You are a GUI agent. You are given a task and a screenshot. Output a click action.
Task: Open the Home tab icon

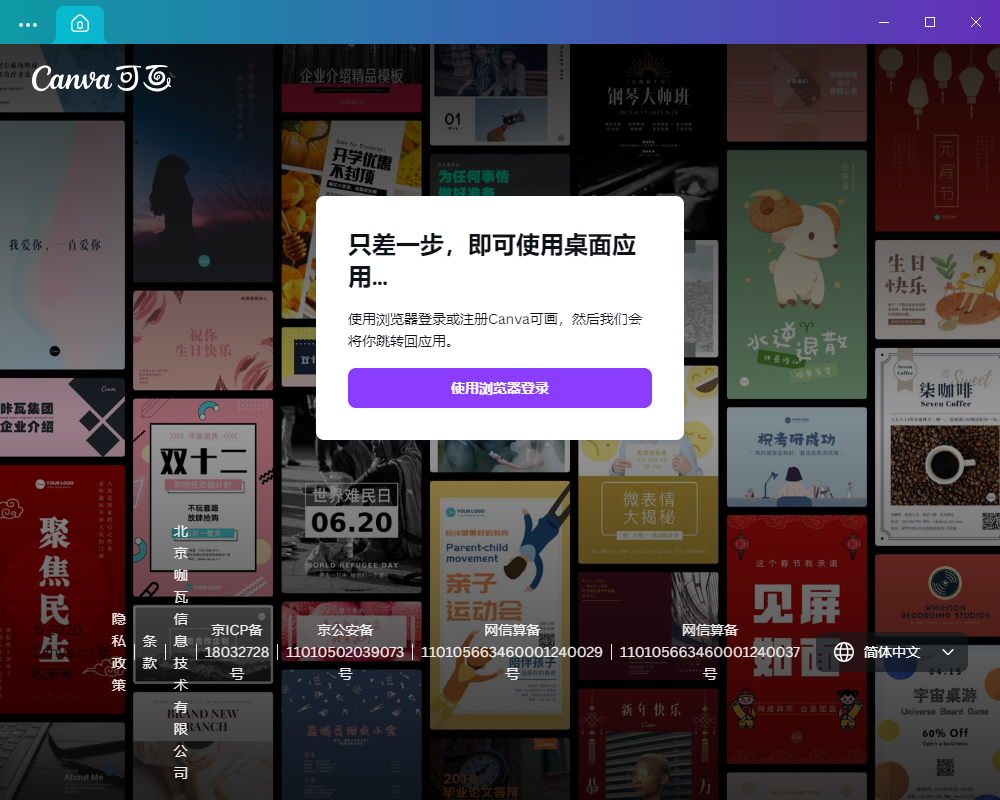click(80, 24)
